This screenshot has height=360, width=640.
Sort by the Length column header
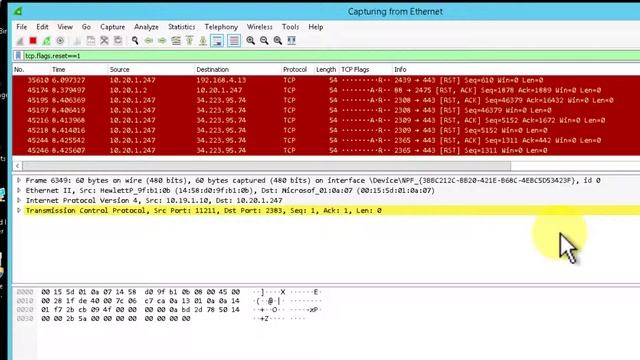pos(326,69)
